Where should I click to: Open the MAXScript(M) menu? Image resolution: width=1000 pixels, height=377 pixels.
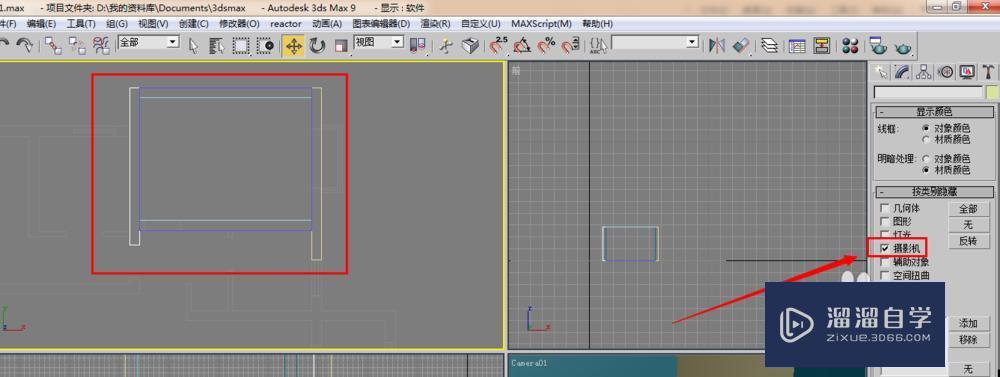541,24
